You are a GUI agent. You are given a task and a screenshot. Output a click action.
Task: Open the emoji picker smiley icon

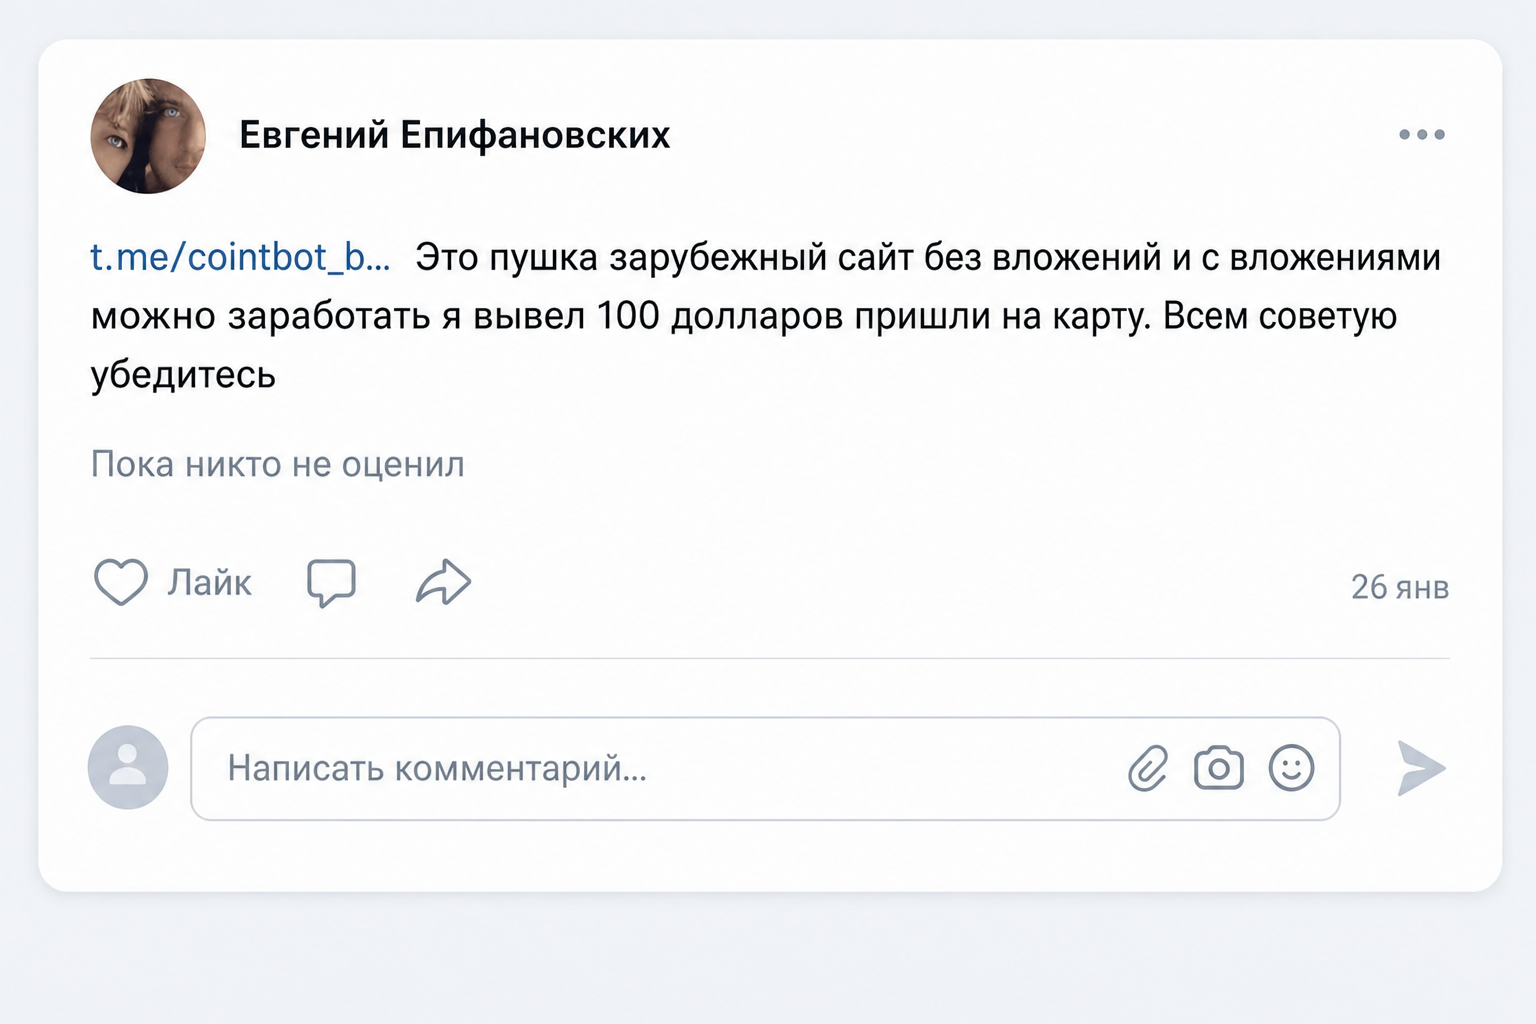coord(1292,768)
